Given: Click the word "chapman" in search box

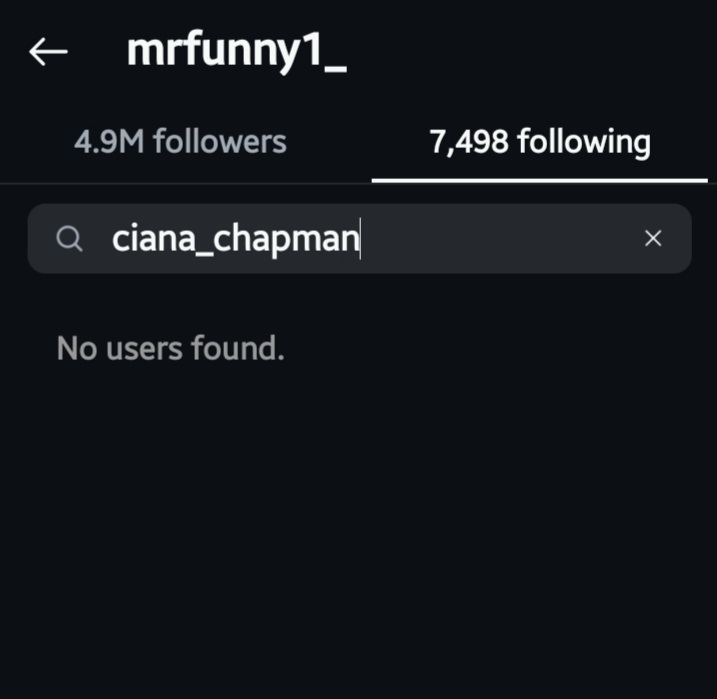Looking at the screenshot, I should tap(286, 240).
